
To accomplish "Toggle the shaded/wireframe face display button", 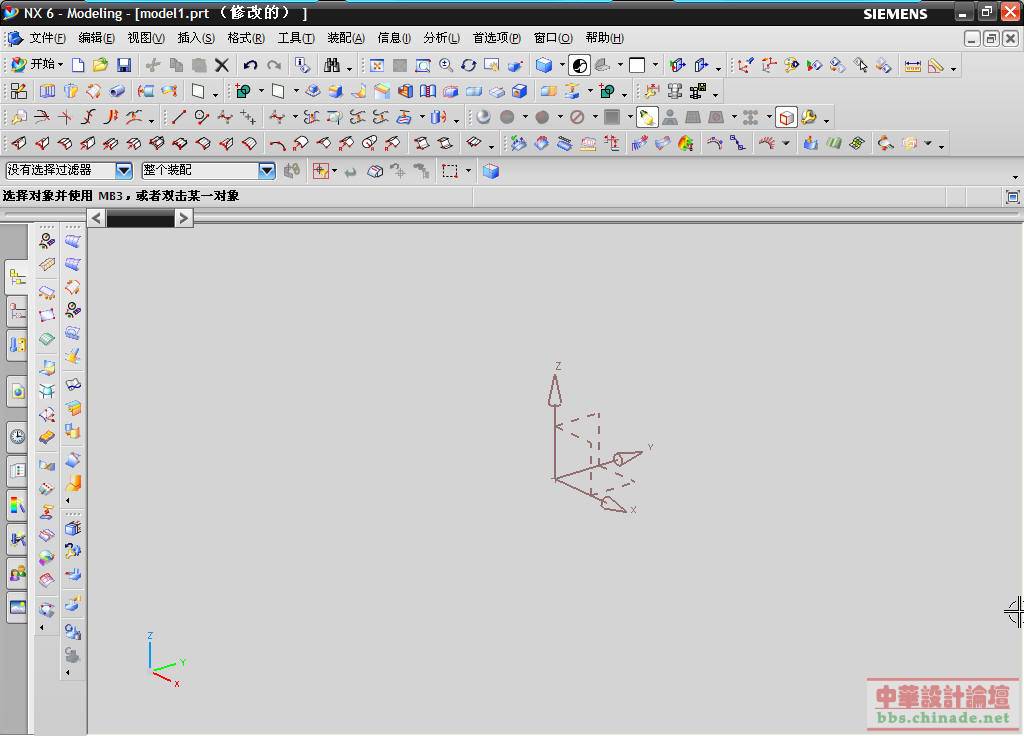I will pos(580,65).
